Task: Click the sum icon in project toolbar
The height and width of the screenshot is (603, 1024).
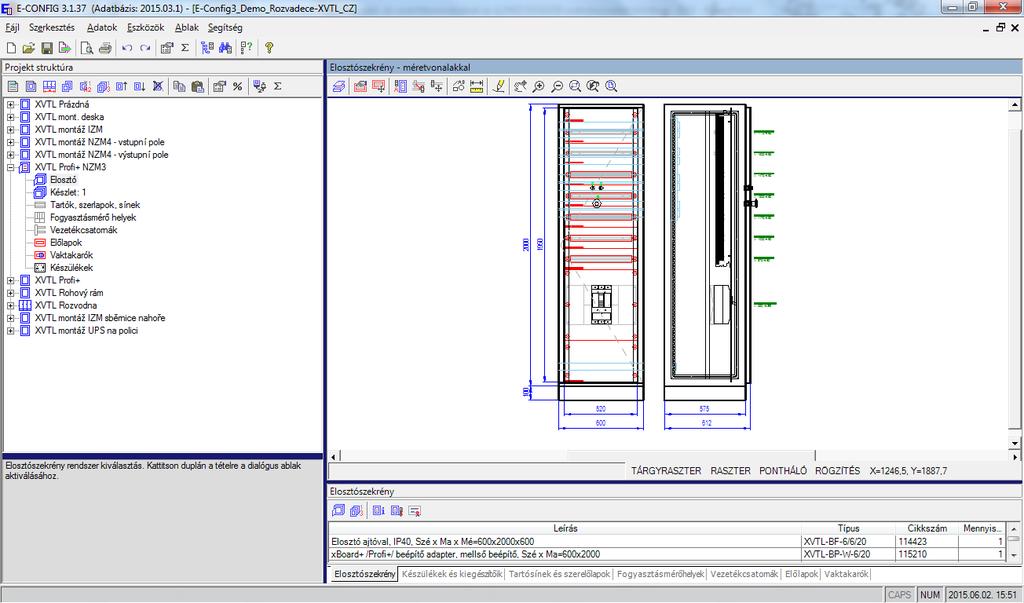Action: pos(278,86)
